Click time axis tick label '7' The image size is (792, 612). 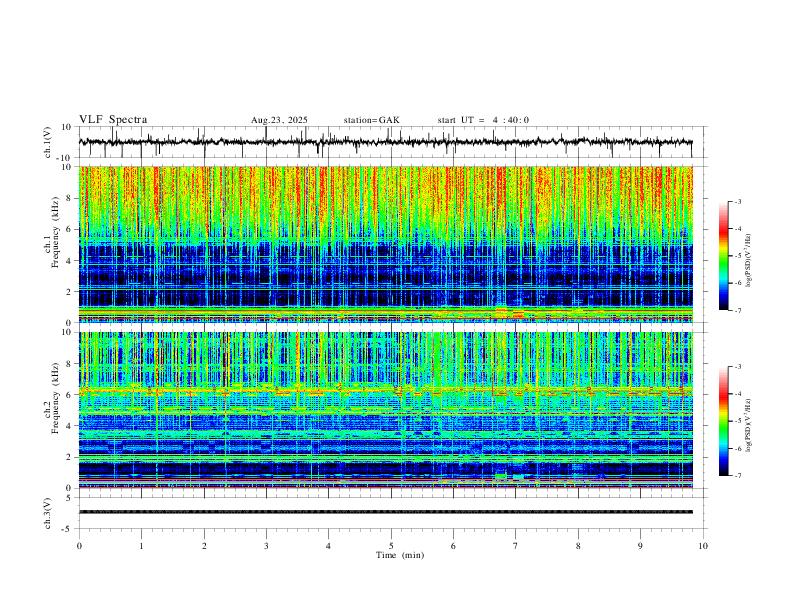[x=516, y=546]
